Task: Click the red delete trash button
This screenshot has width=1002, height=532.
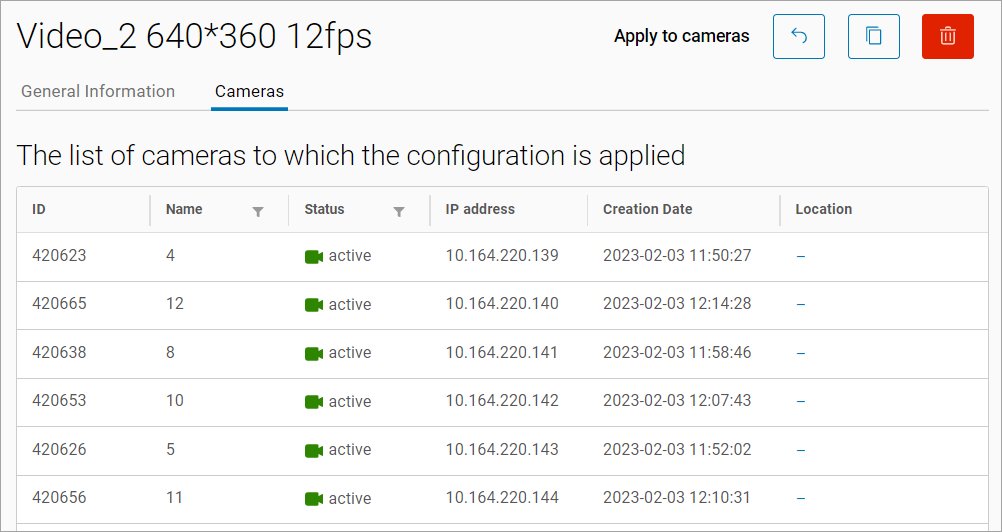Action: tap(947, 37)
